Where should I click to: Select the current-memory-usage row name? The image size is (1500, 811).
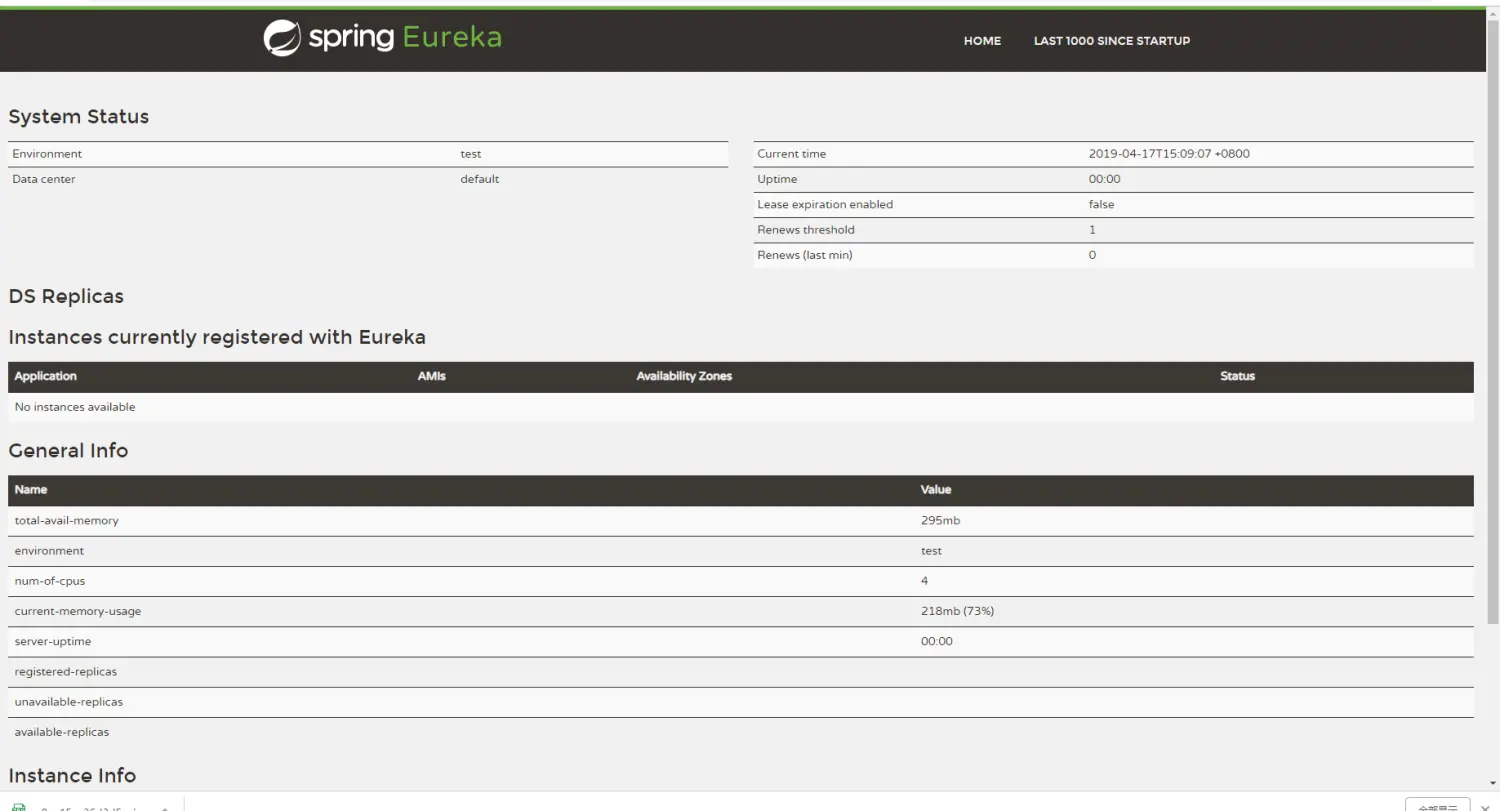(x=78, y=611)
